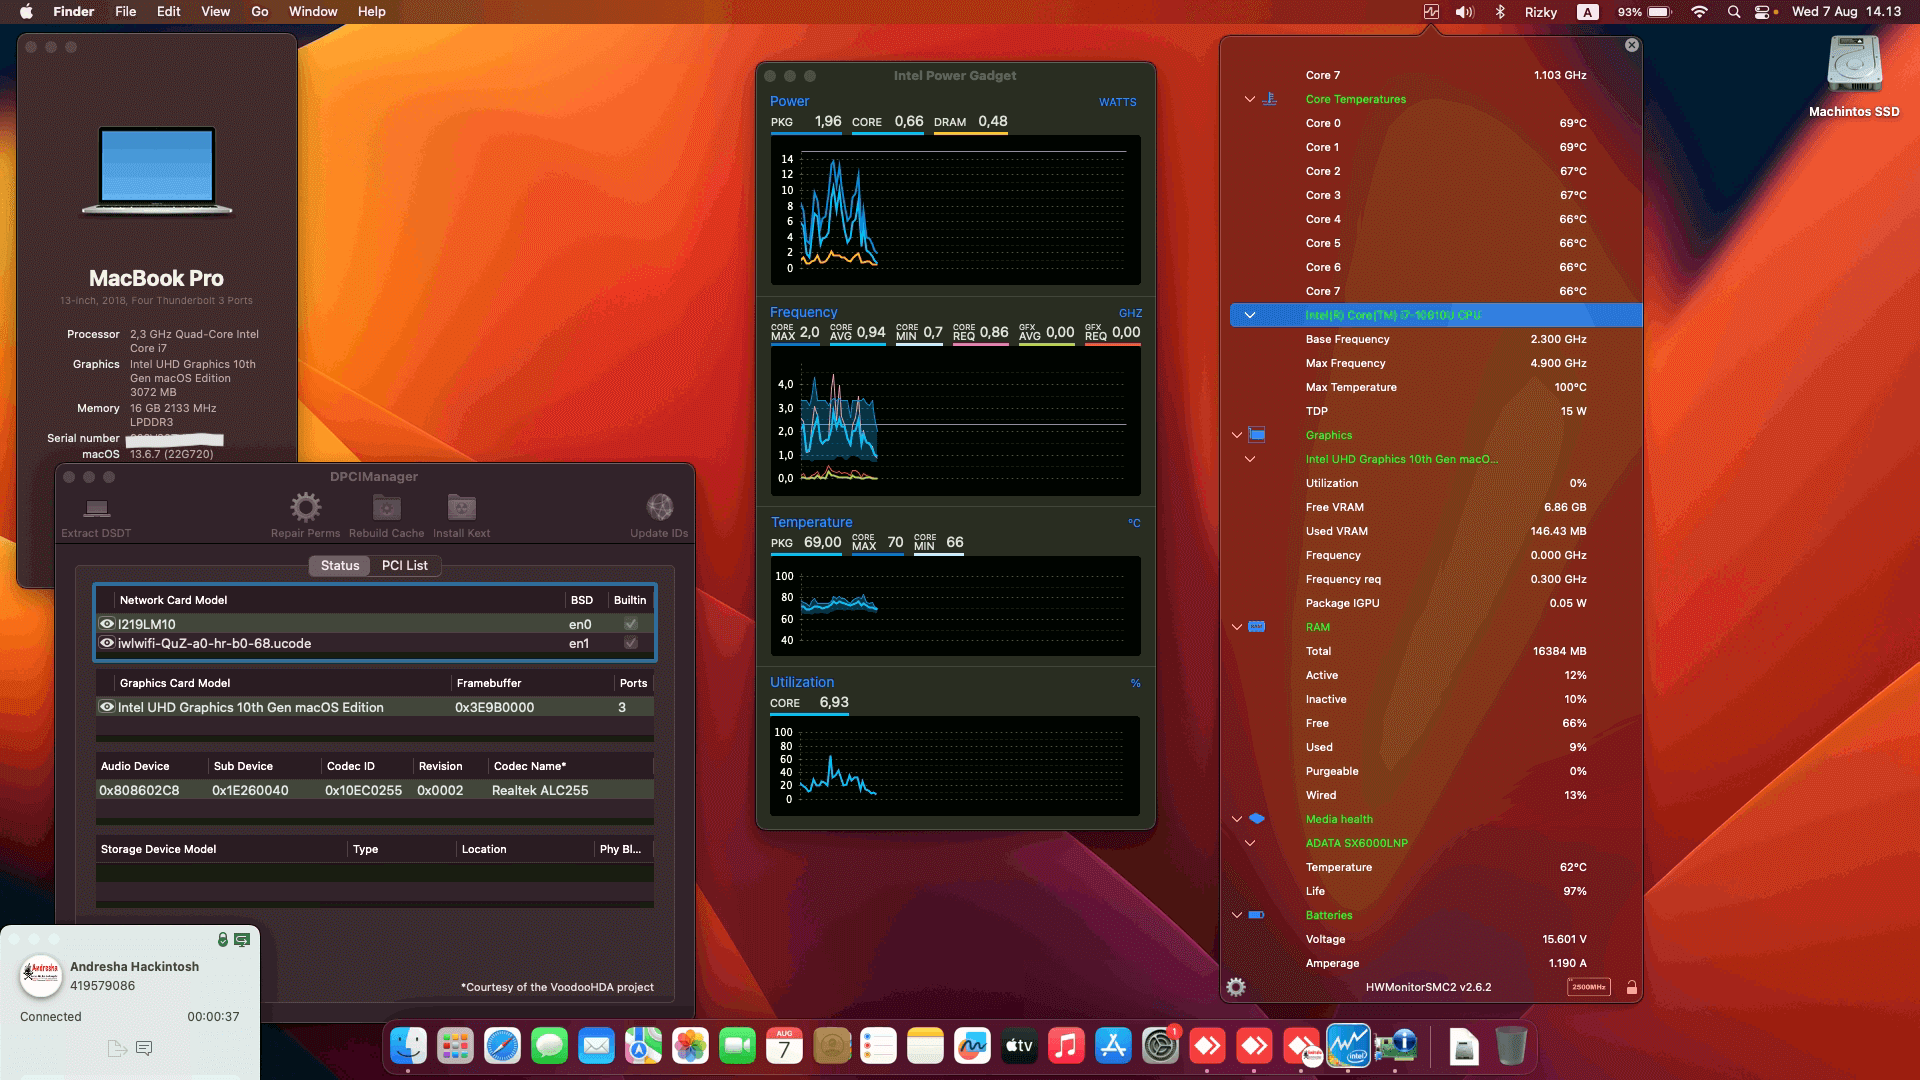Click Update IDs globe icon

click(x=659, y=507)
